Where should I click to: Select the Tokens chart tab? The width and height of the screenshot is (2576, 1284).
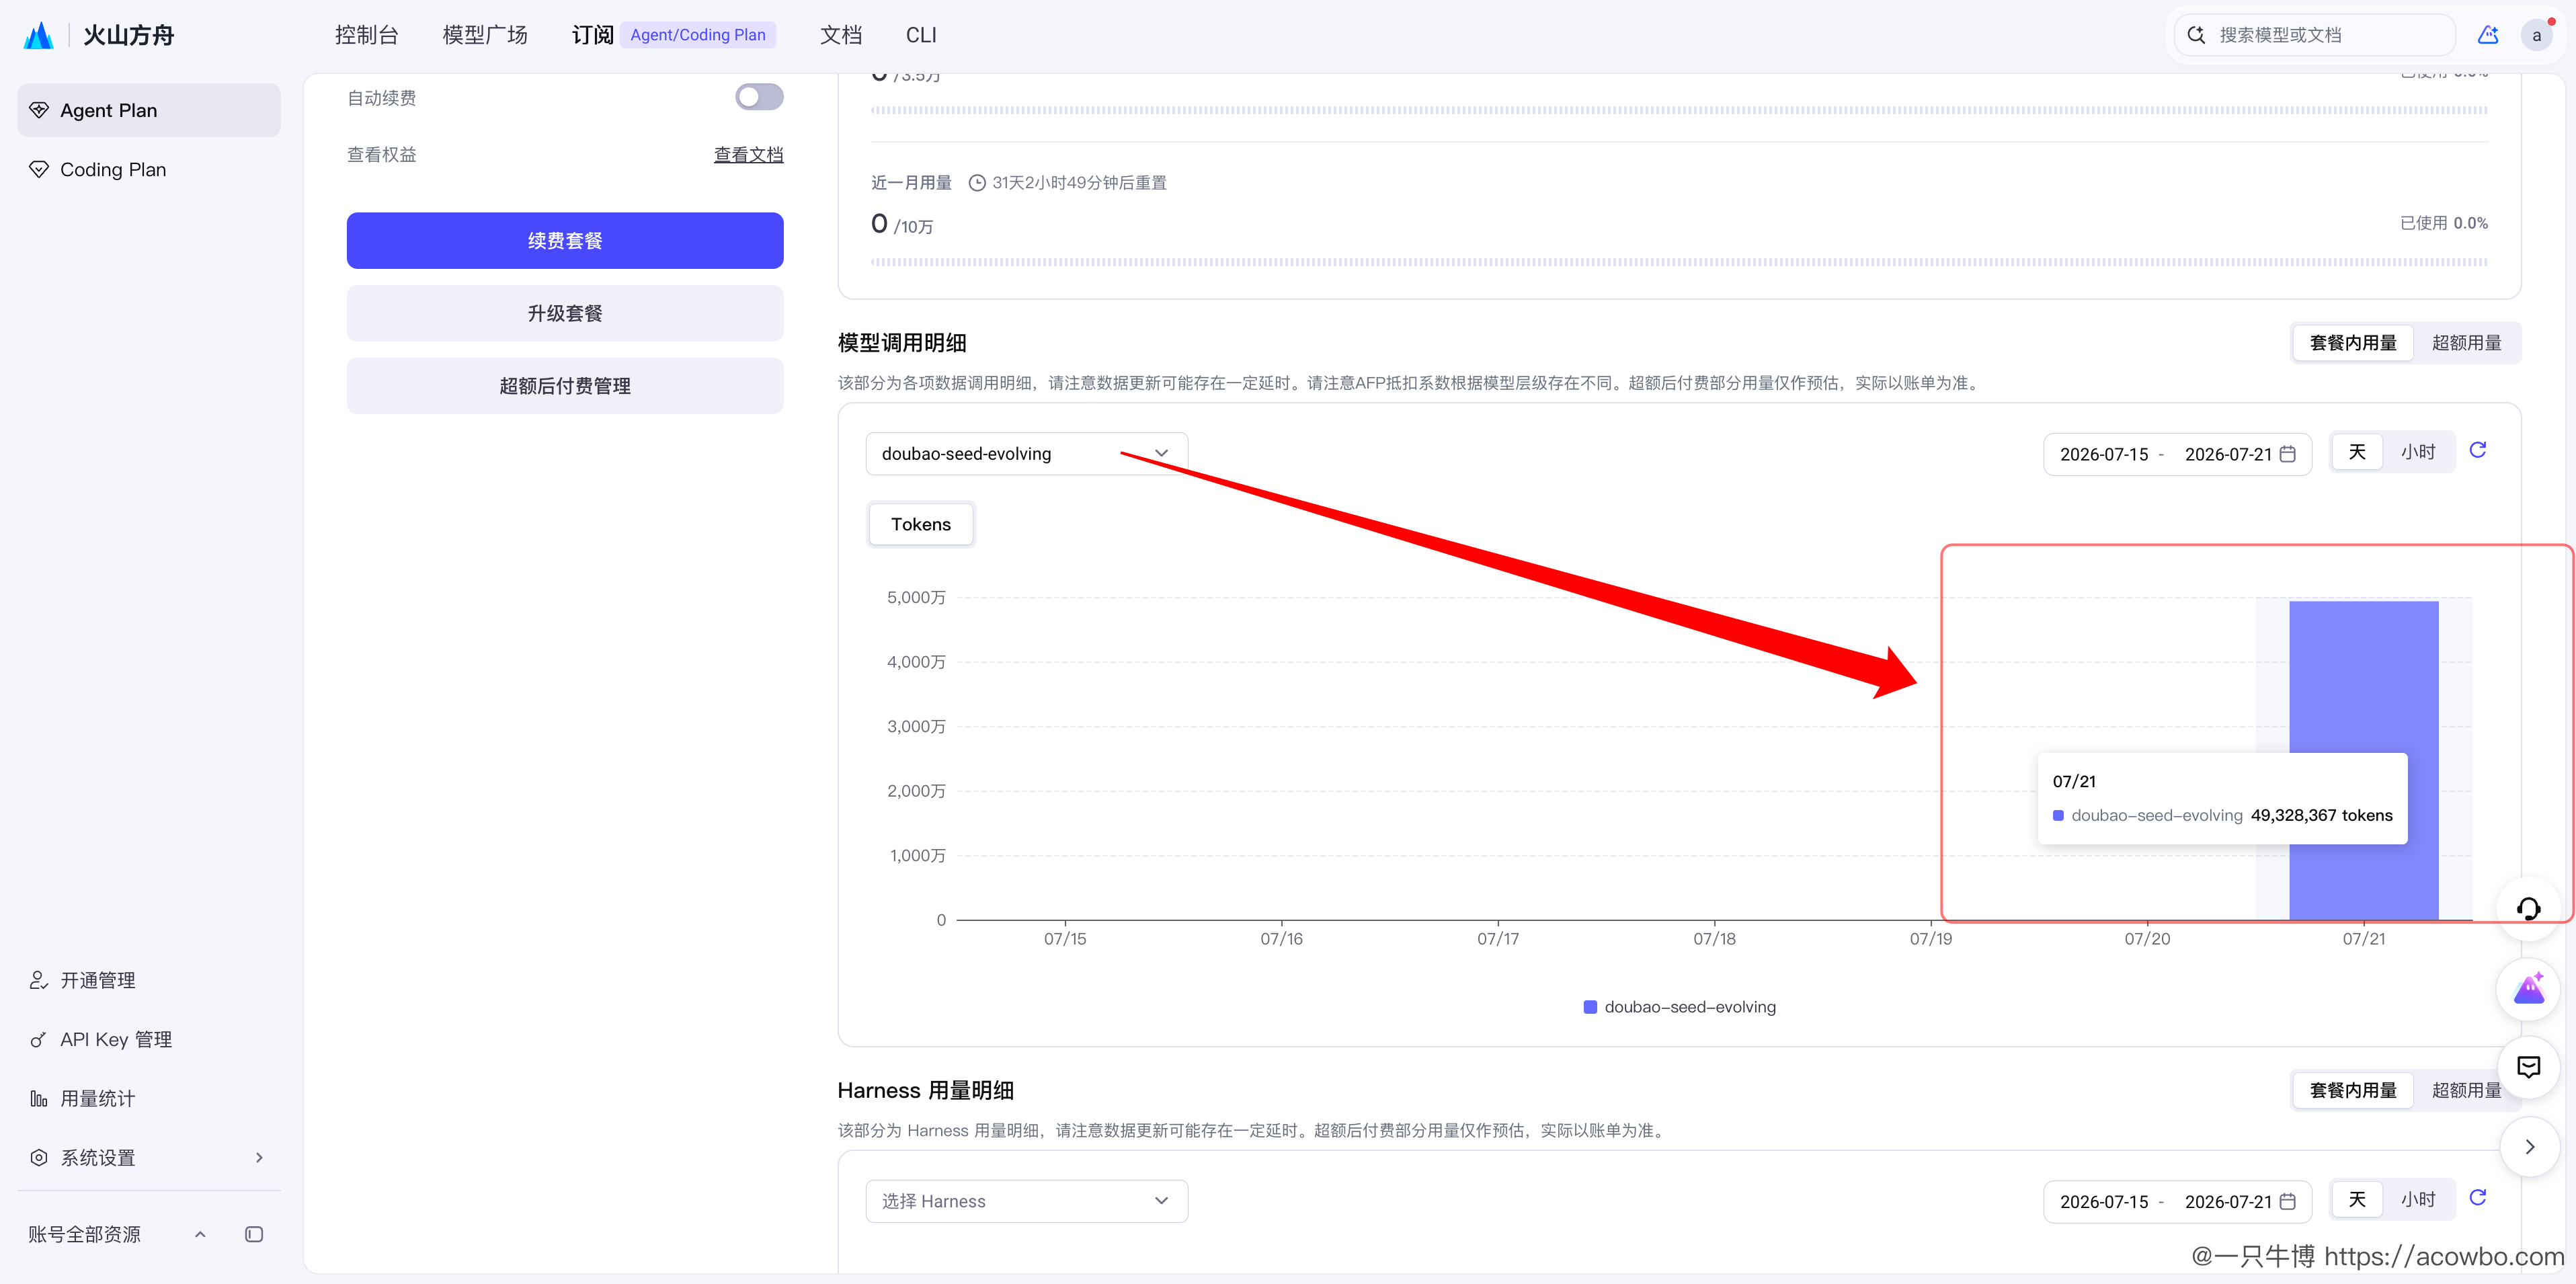(921, 524)
